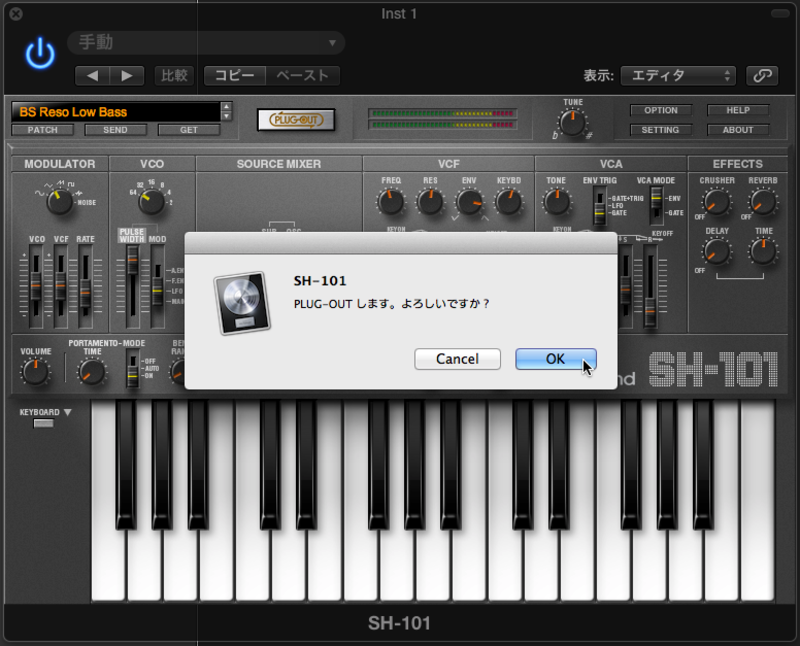Toggle the blue plug-in power button
This screenshot has height=646, width=800.
pos(40,54)
